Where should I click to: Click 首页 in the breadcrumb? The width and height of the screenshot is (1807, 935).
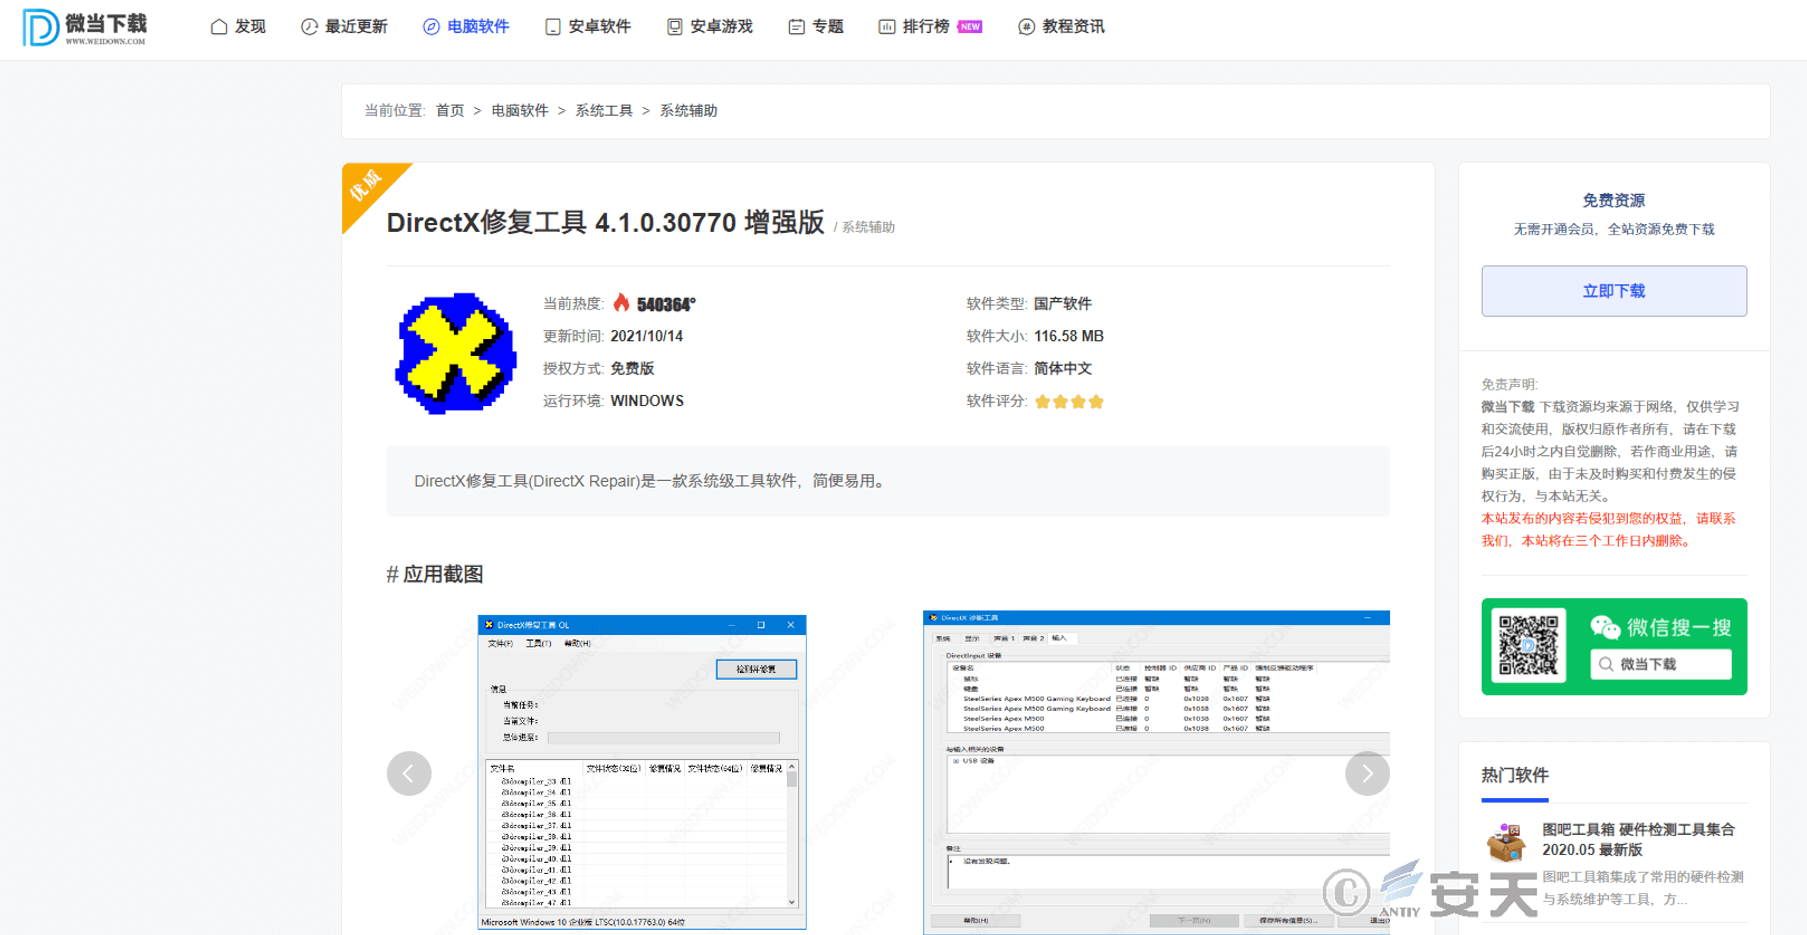pos(450,111)
